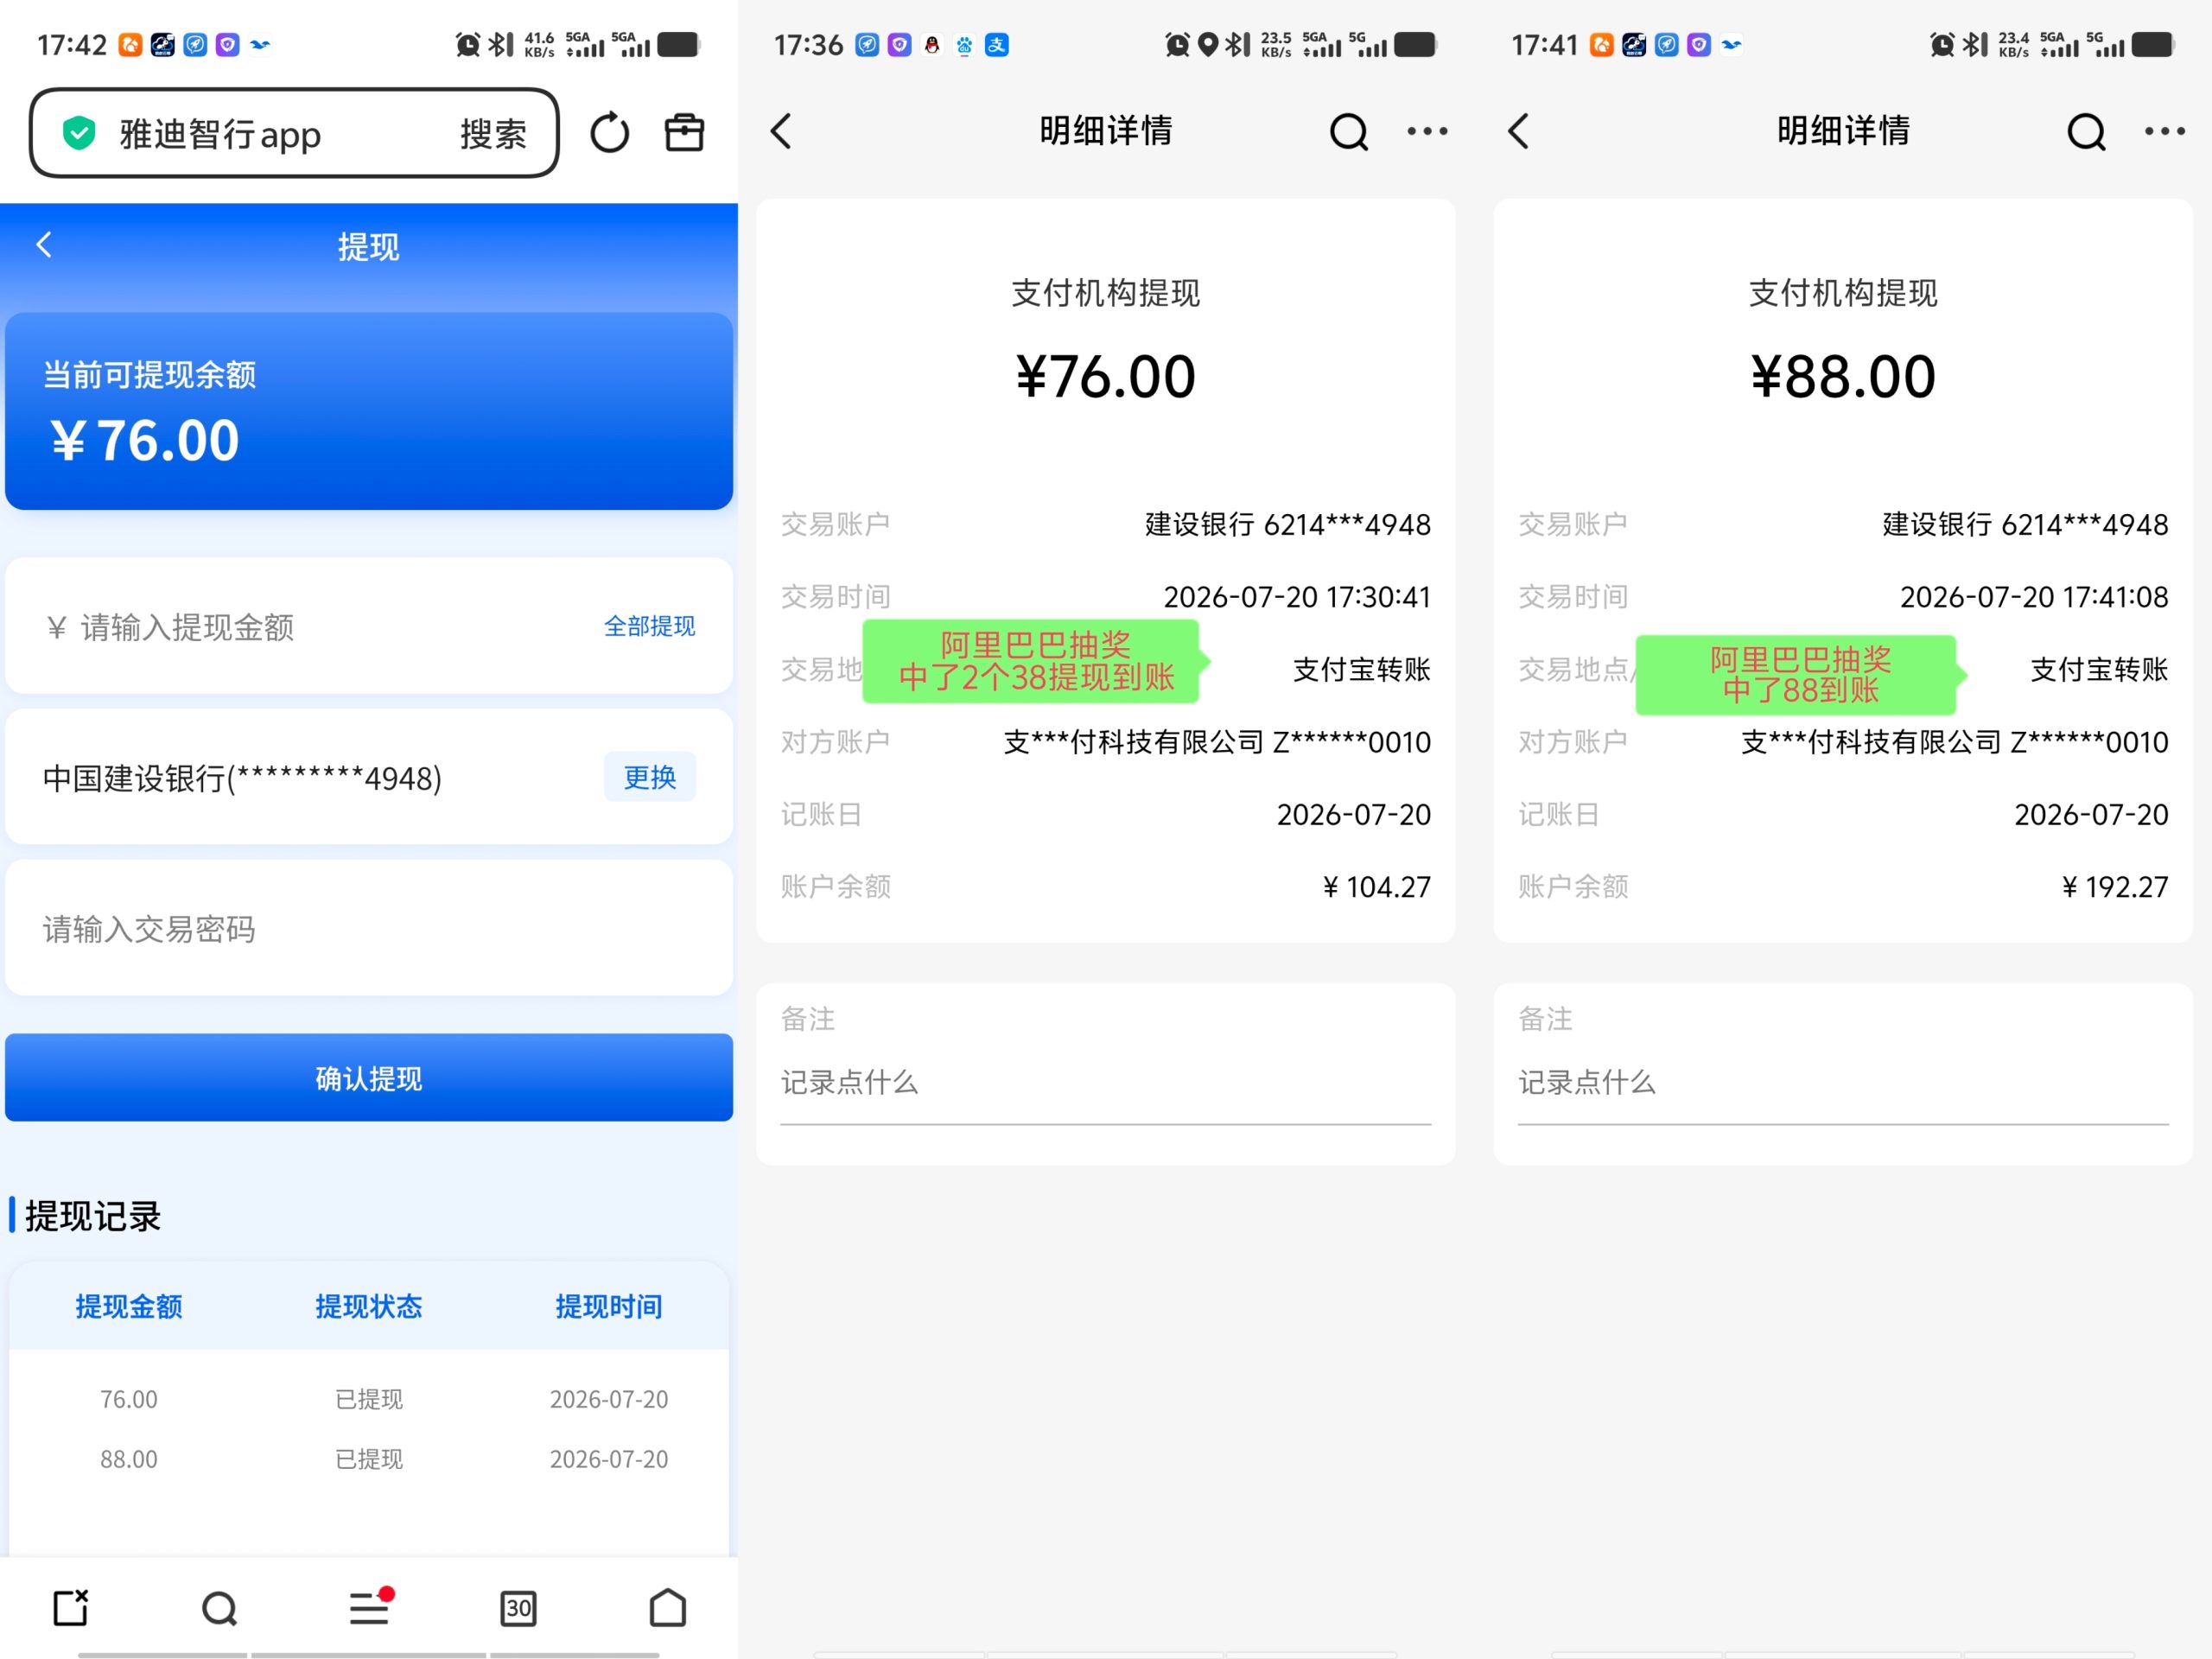The image size is (2212, 1659).
Task: Tap the browser home icon
Action: click(667, 1607)
